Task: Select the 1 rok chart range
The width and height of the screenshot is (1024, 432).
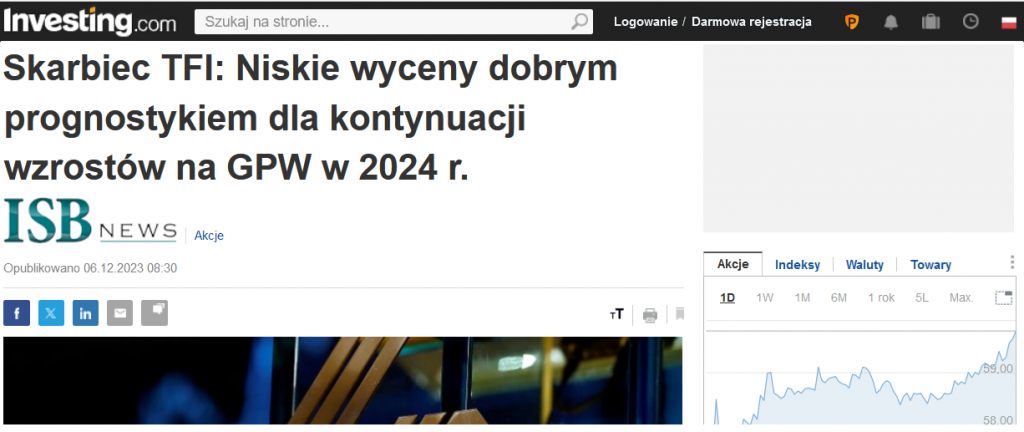Action: [881, 298]
